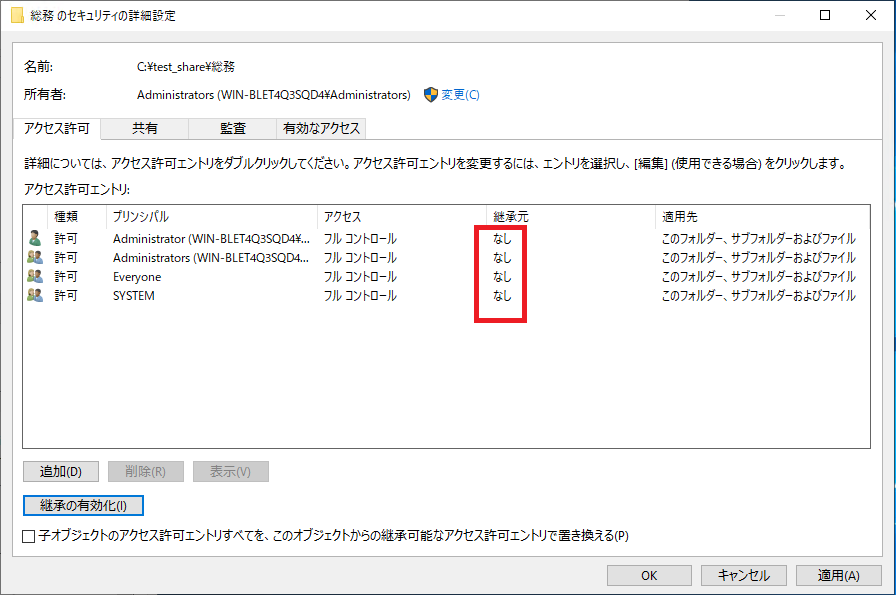
Task: Sort by the 適用先 column header
Action: pos(762,217)
